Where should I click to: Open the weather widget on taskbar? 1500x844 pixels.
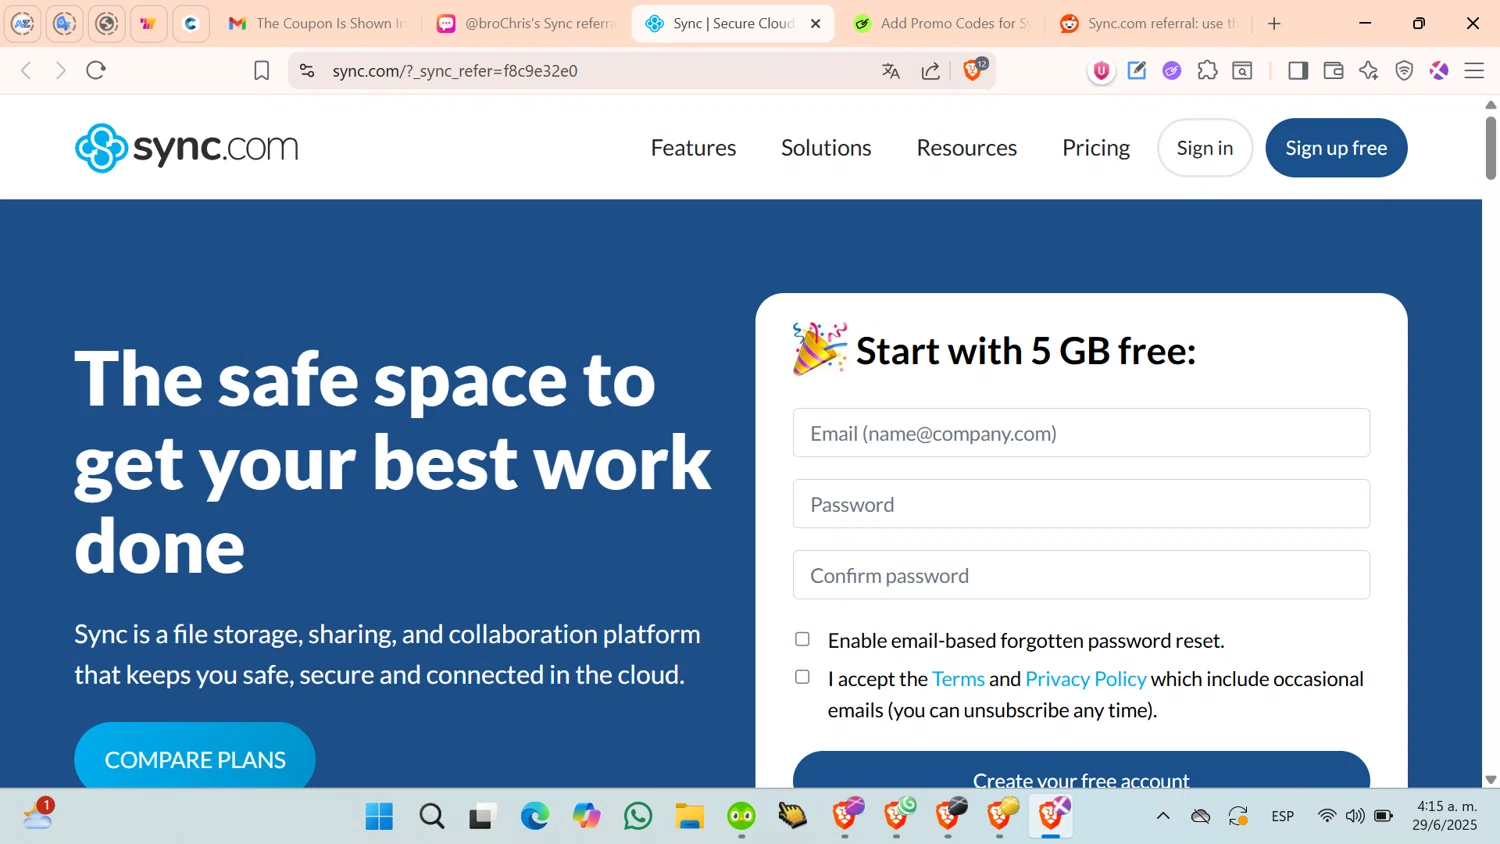click(38, 814)
